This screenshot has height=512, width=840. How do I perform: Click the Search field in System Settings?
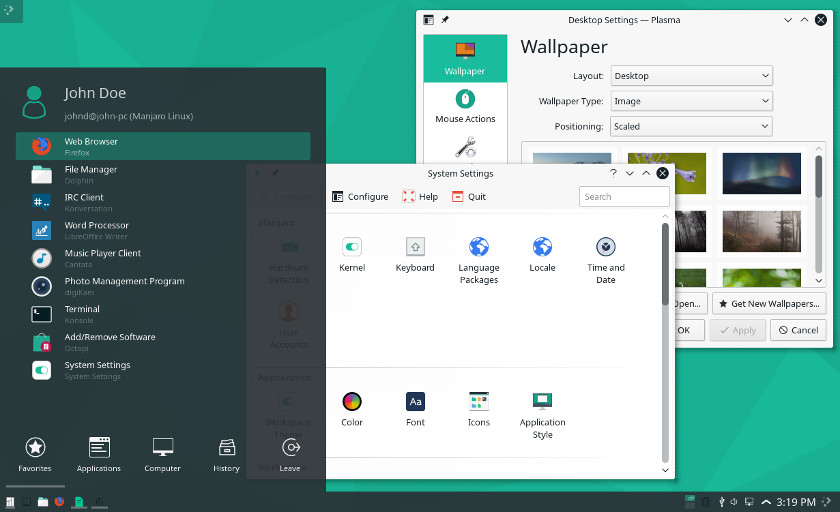[x=624, y=197]
